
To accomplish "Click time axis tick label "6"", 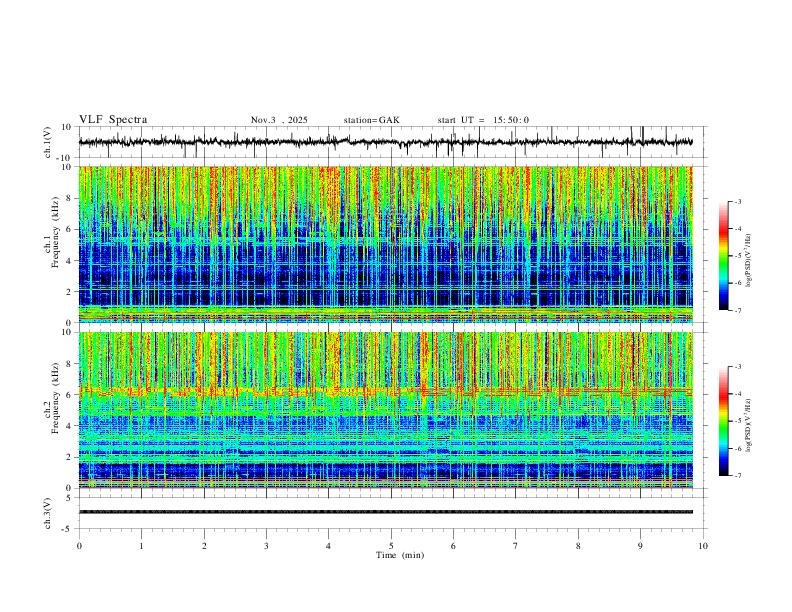I will click(453, 546).
